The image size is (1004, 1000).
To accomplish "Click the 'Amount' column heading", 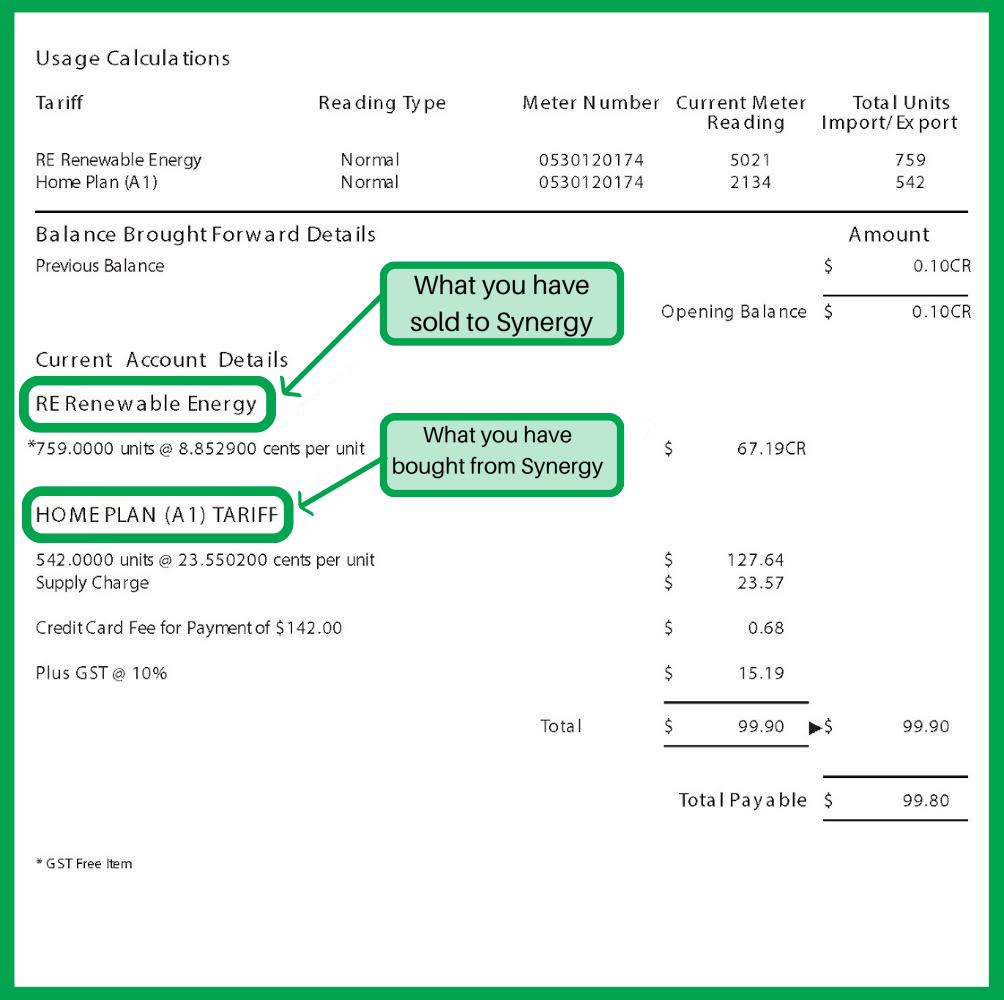I will [889, 234].
